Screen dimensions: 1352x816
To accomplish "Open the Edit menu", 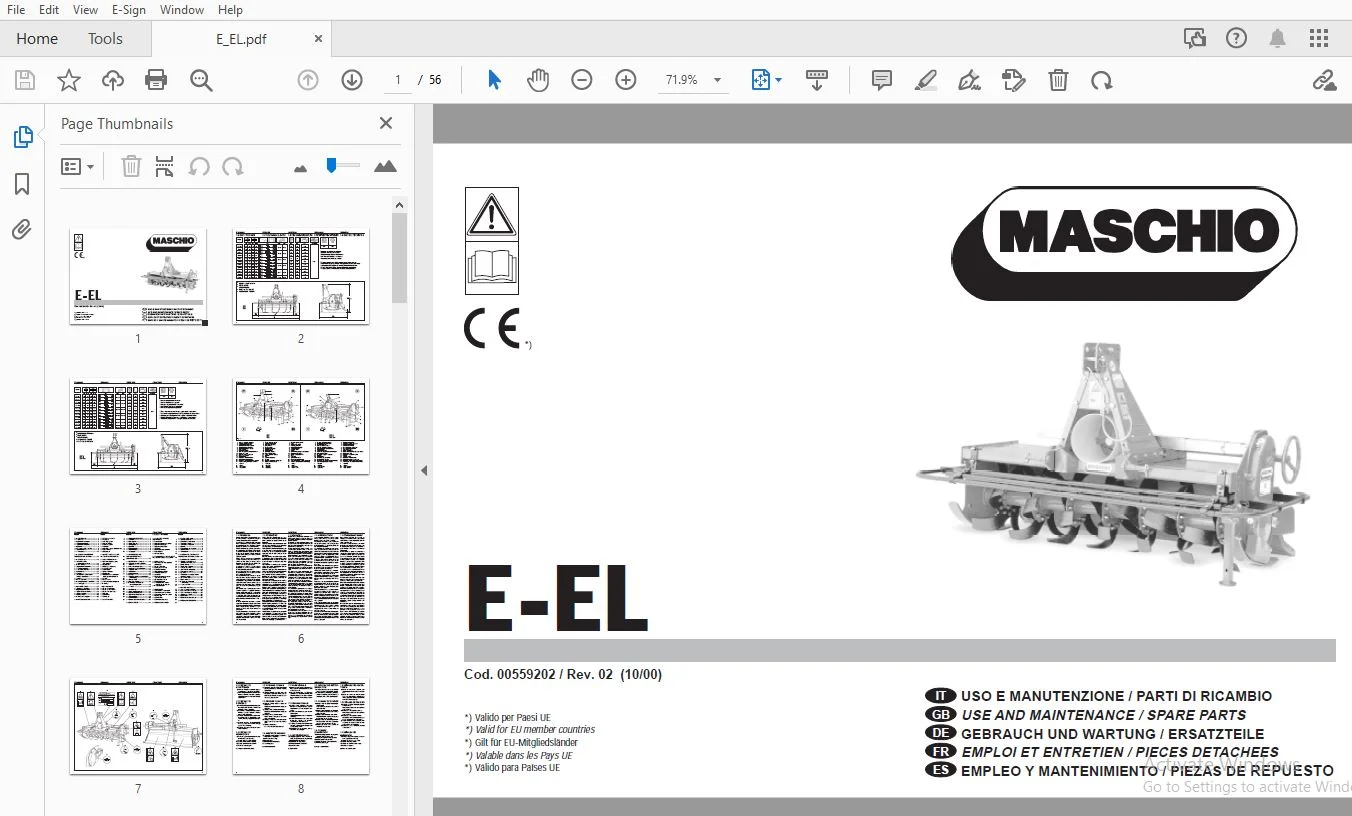I will pyautogui.click(x=49, y=10).
